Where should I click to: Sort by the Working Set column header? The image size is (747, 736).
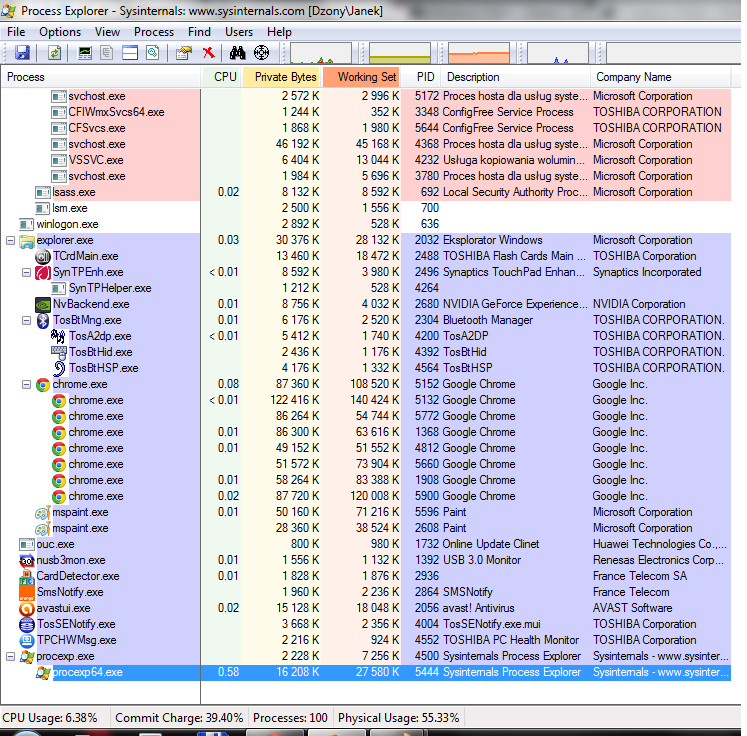[x=361, y=77]
